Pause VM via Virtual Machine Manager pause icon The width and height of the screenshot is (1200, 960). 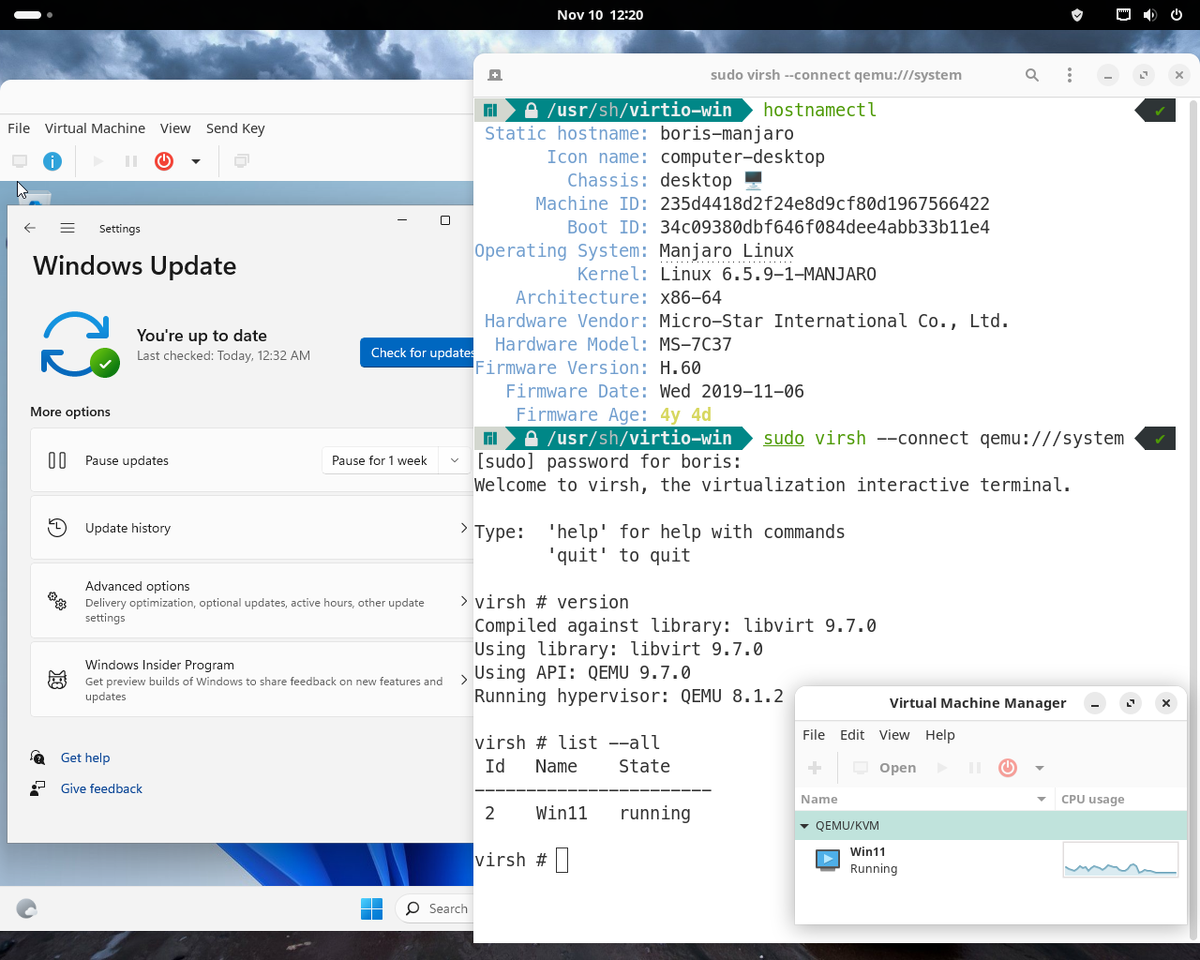pos(975,768)
